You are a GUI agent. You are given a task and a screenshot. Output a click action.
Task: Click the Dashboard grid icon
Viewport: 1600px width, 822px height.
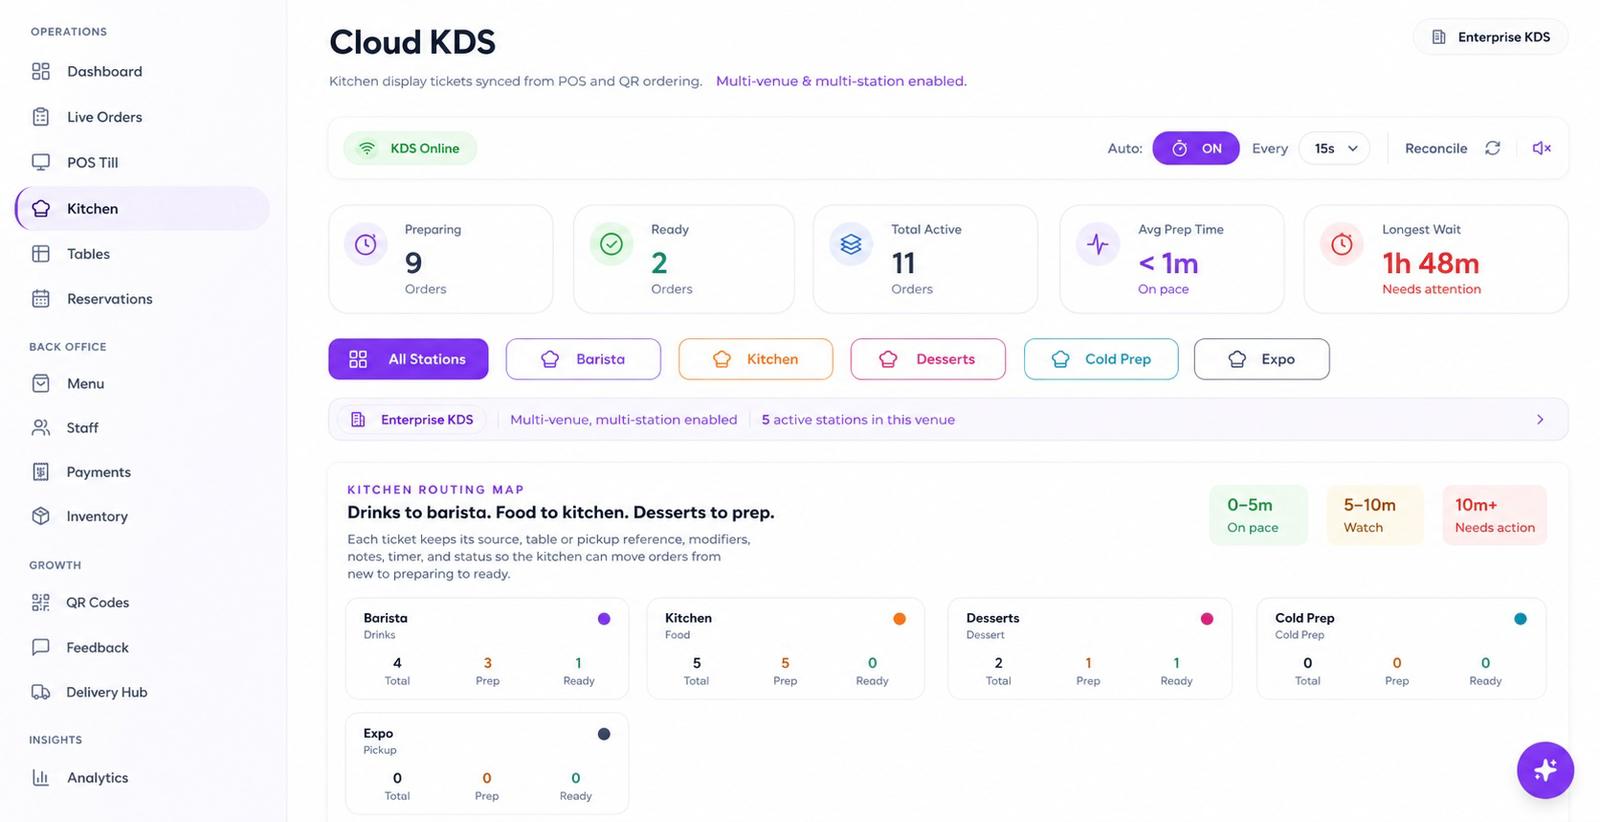pyautogui.click(x=41, y=71)
